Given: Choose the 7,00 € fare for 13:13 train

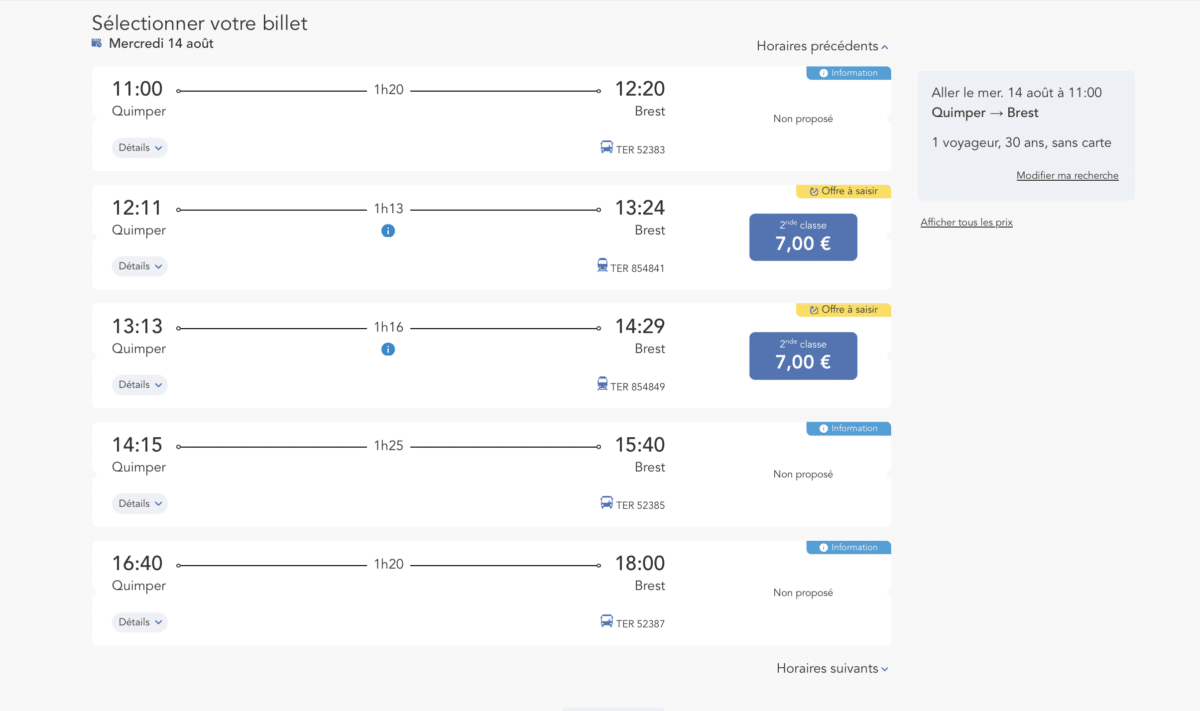Looking at the screenshot, I should [x=803, y=356].
